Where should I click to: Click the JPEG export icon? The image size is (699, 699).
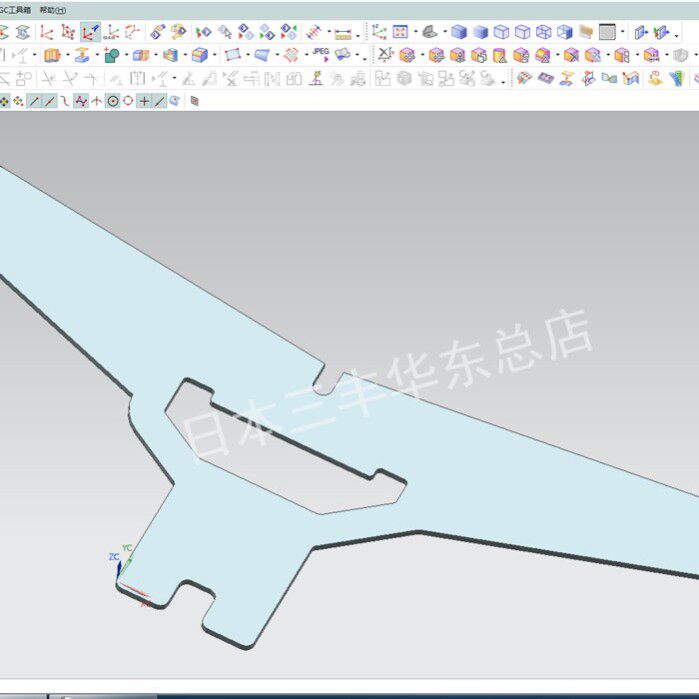coord(321,55)
